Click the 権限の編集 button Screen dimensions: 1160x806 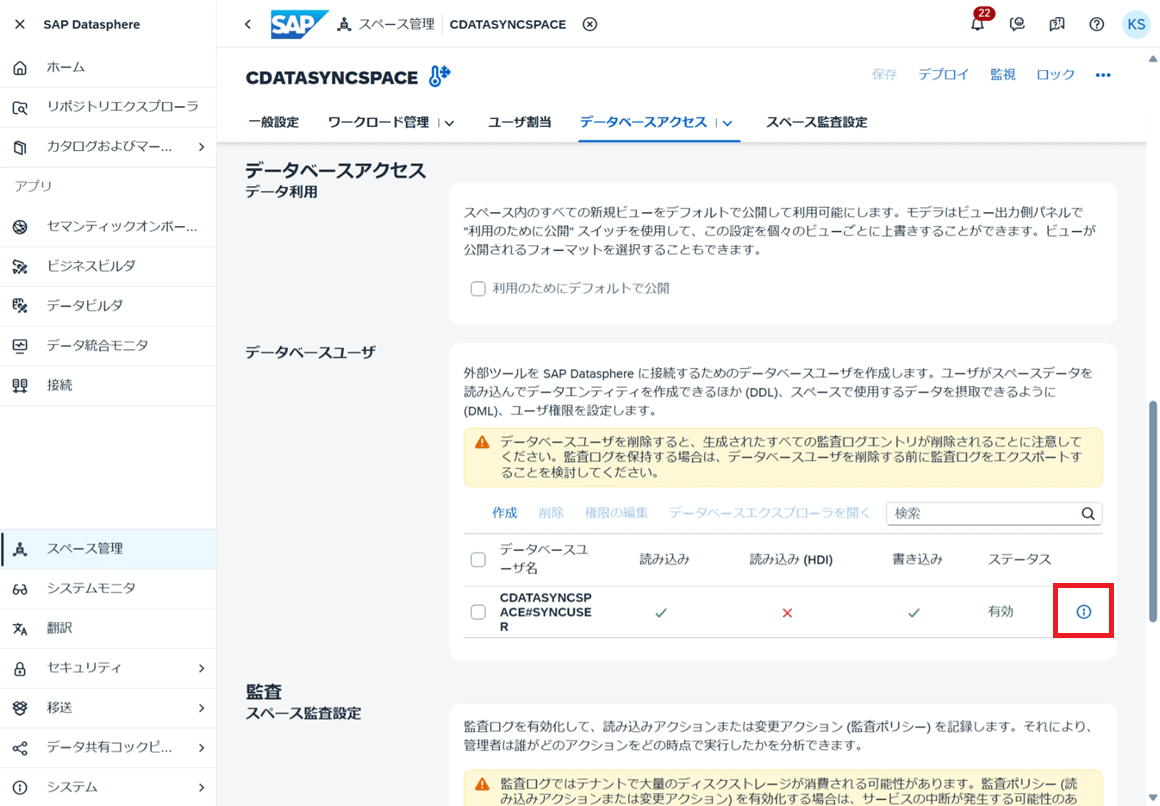pos(616,513)
